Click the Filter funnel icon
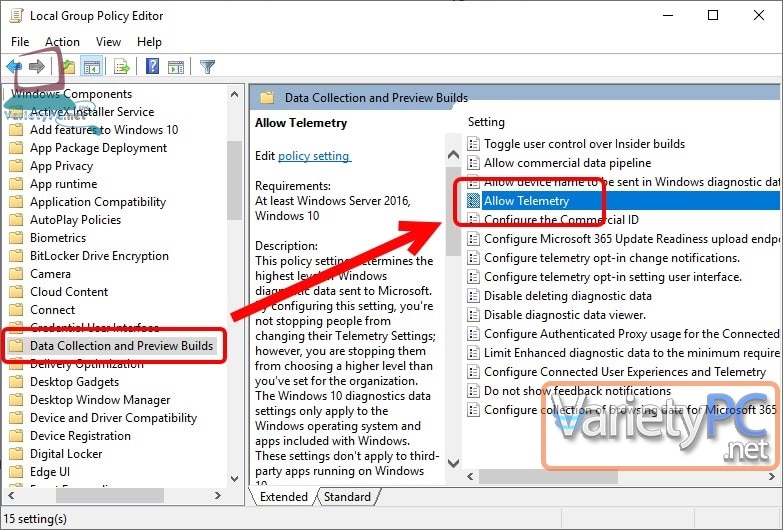Viewport: 783px width, 530px height. [x=207, y=66]
